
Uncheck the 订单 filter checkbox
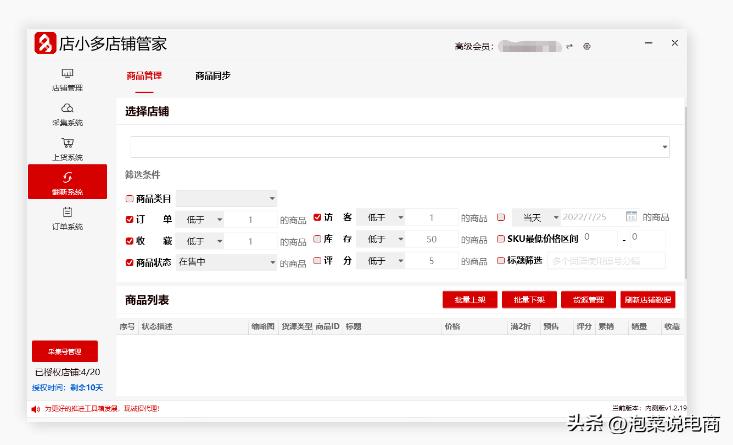(129, 219)
